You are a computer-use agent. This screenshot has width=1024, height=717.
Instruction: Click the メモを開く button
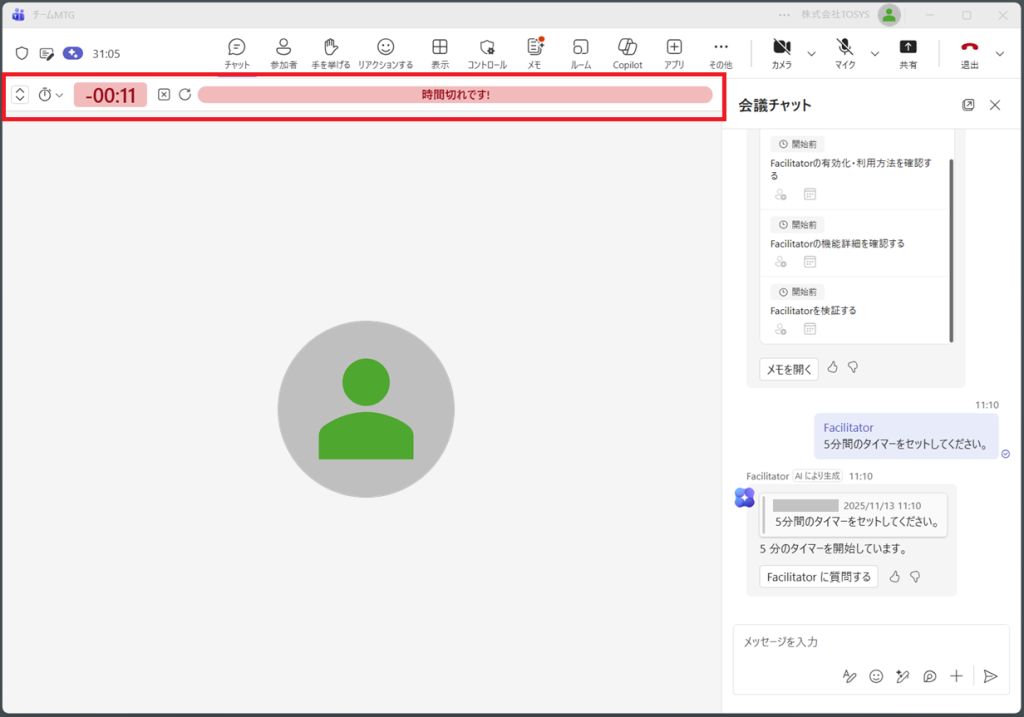coord(788,368)
